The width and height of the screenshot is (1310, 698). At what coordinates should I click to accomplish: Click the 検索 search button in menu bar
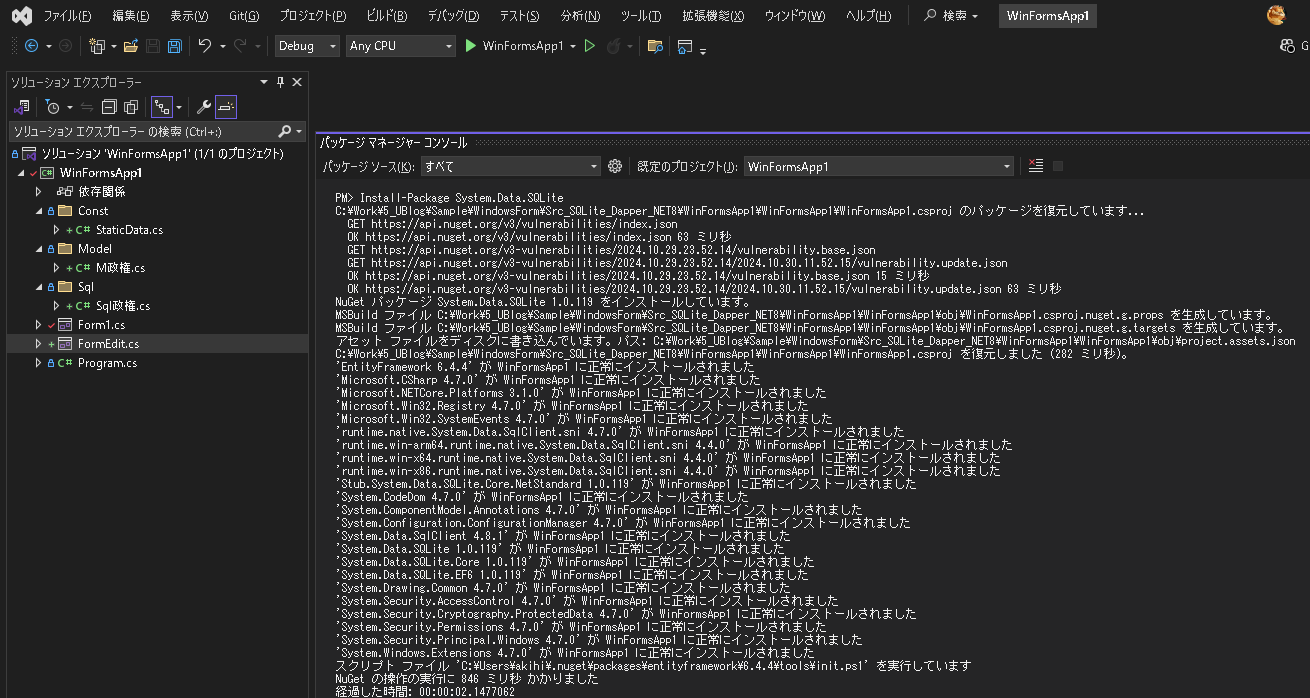coord(948,16)
